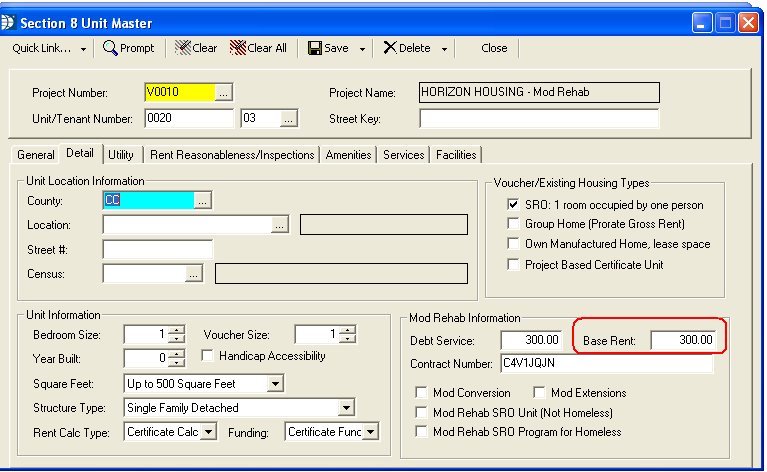Image resolution: width=767 pixels, height=472 pixels.
Task: Open the Services tab
Action: (x=404, y=155)
